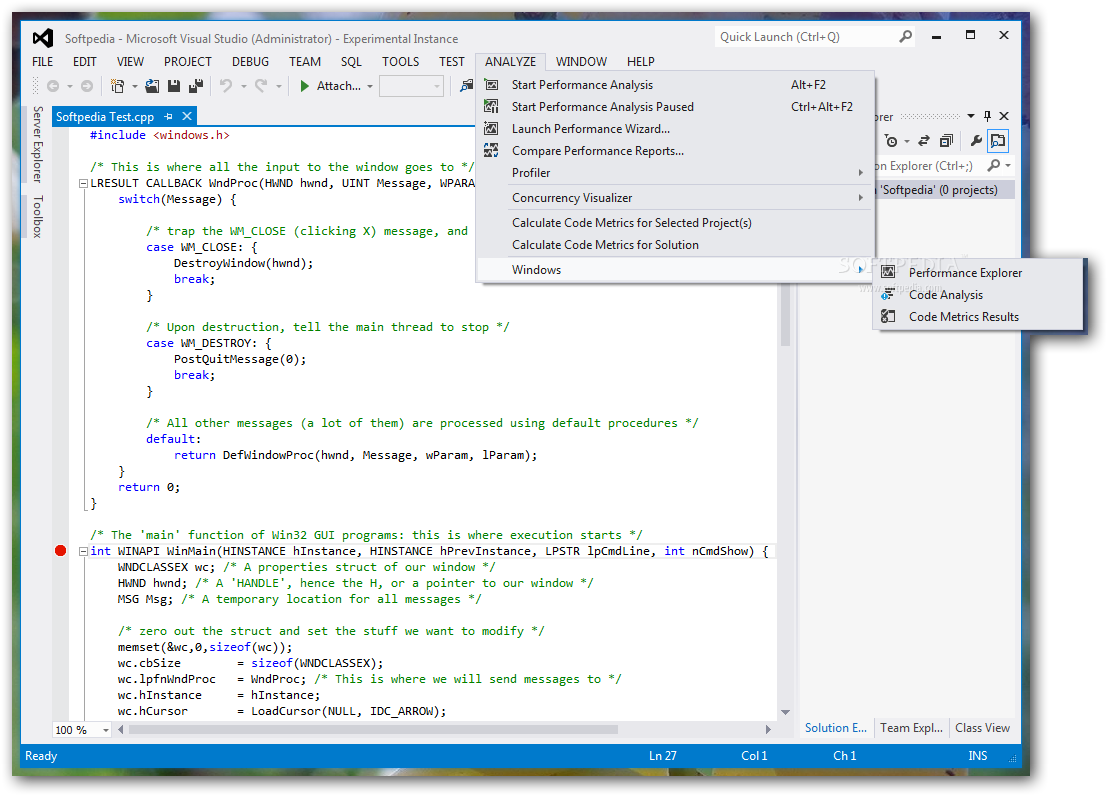Image resolution: width=1108 pixels, height=796 pixels.
Task: Open the FILE menu
Action: point(42,62)
